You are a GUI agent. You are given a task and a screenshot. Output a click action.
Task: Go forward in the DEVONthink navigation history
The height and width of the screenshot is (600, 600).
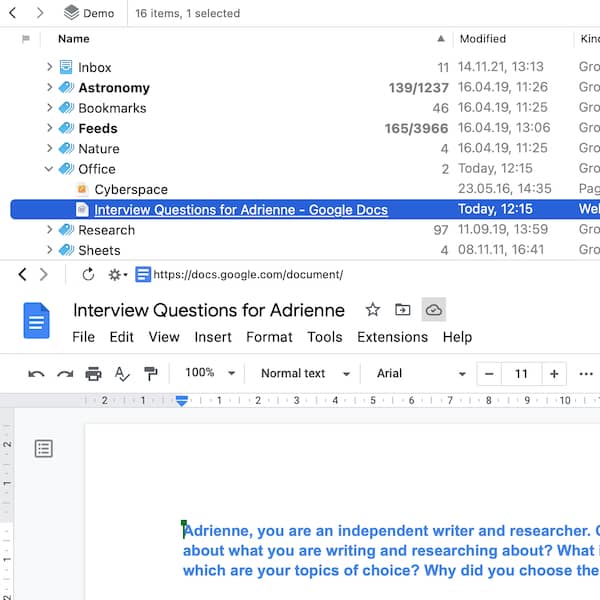coord(40,13)
